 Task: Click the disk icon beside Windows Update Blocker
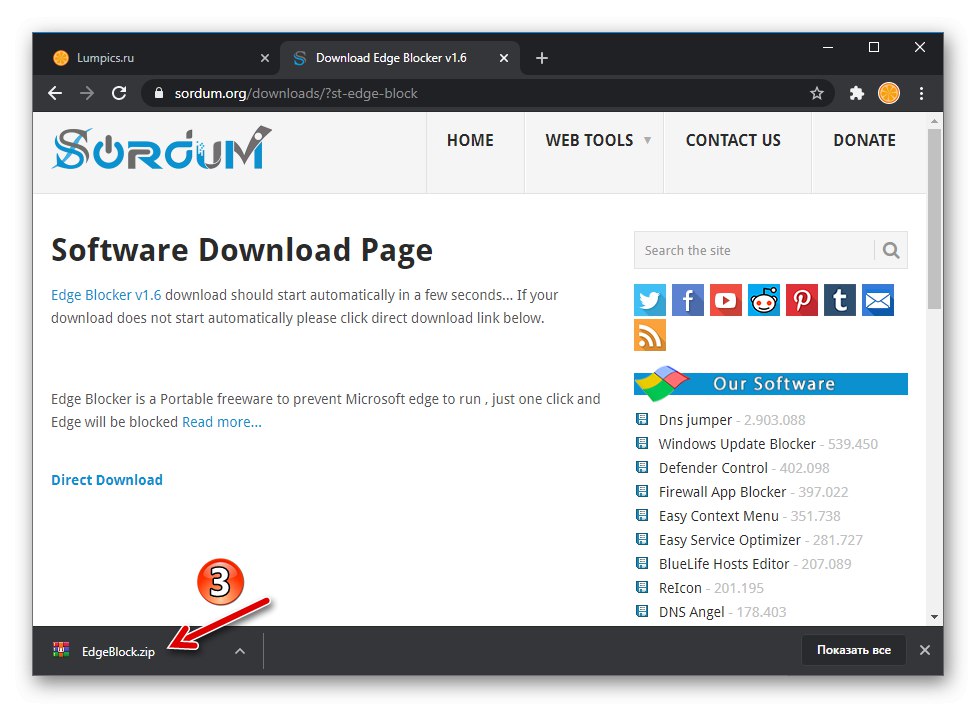[x=642, y=443]
